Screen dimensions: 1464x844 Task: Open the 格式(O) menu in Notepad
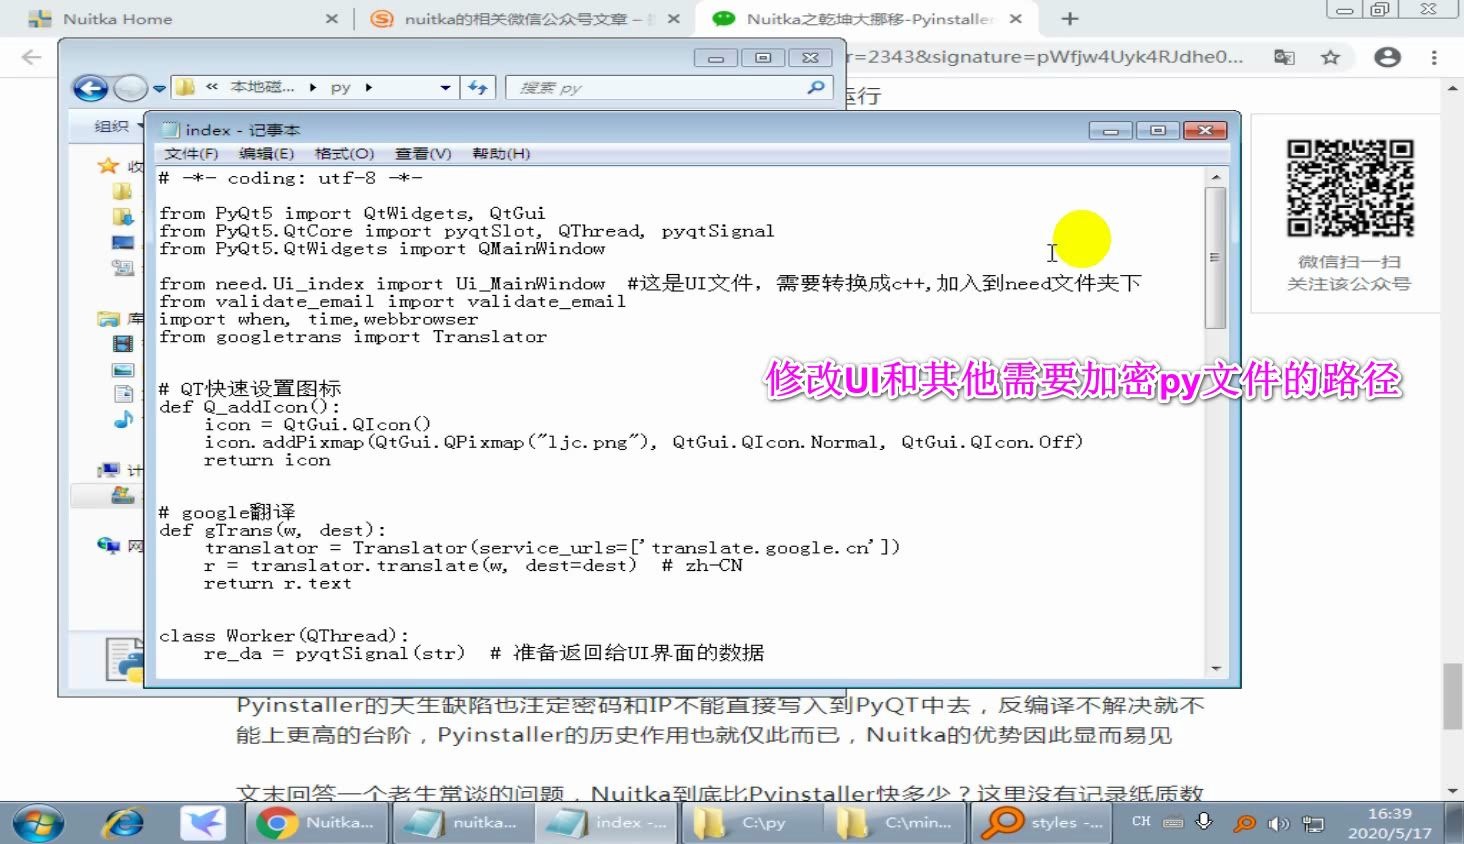344,153
